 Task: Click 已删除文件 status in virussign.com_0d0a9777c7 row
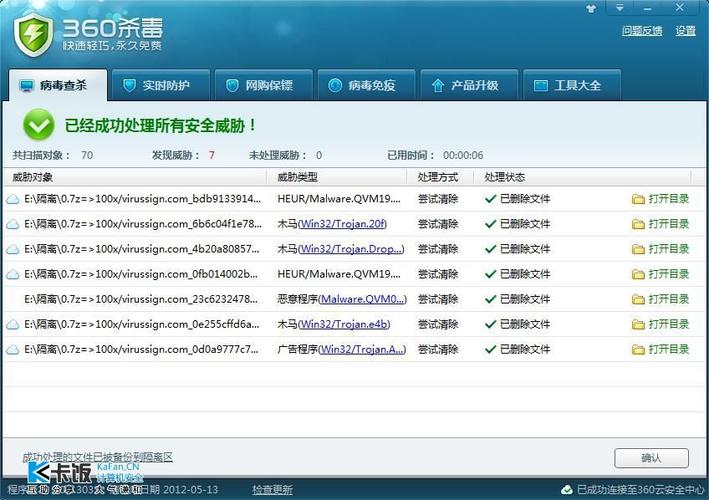[x=525, y=349]
